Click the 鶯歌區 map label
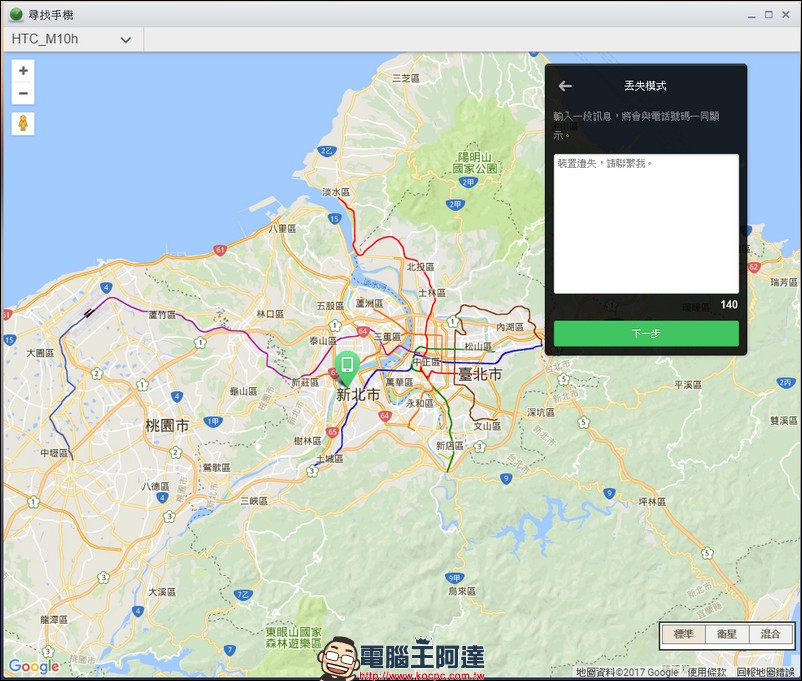This screenshot has height=681, width=802. tap(216, 468)
